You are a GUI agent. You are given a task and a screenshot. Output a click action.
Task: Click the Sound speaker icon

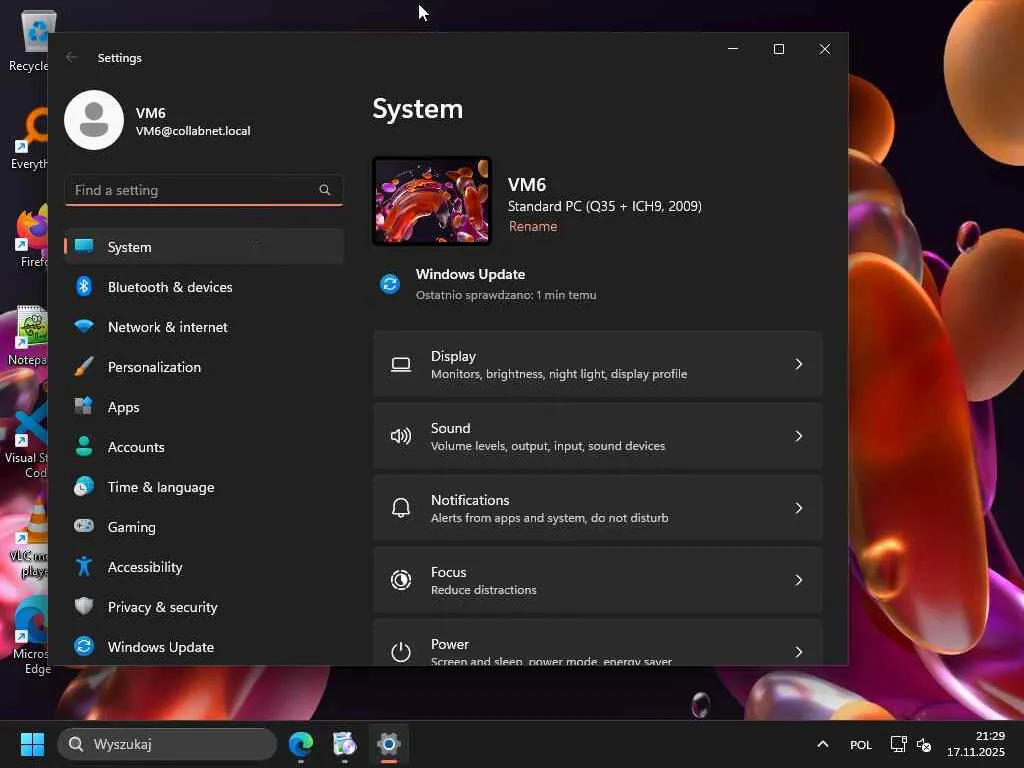401,436
